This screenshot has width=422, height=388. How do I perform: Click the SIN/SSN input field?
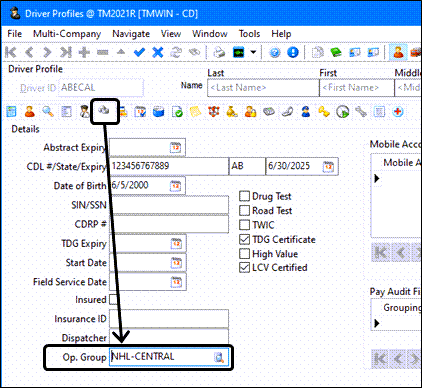click(169, 205)
